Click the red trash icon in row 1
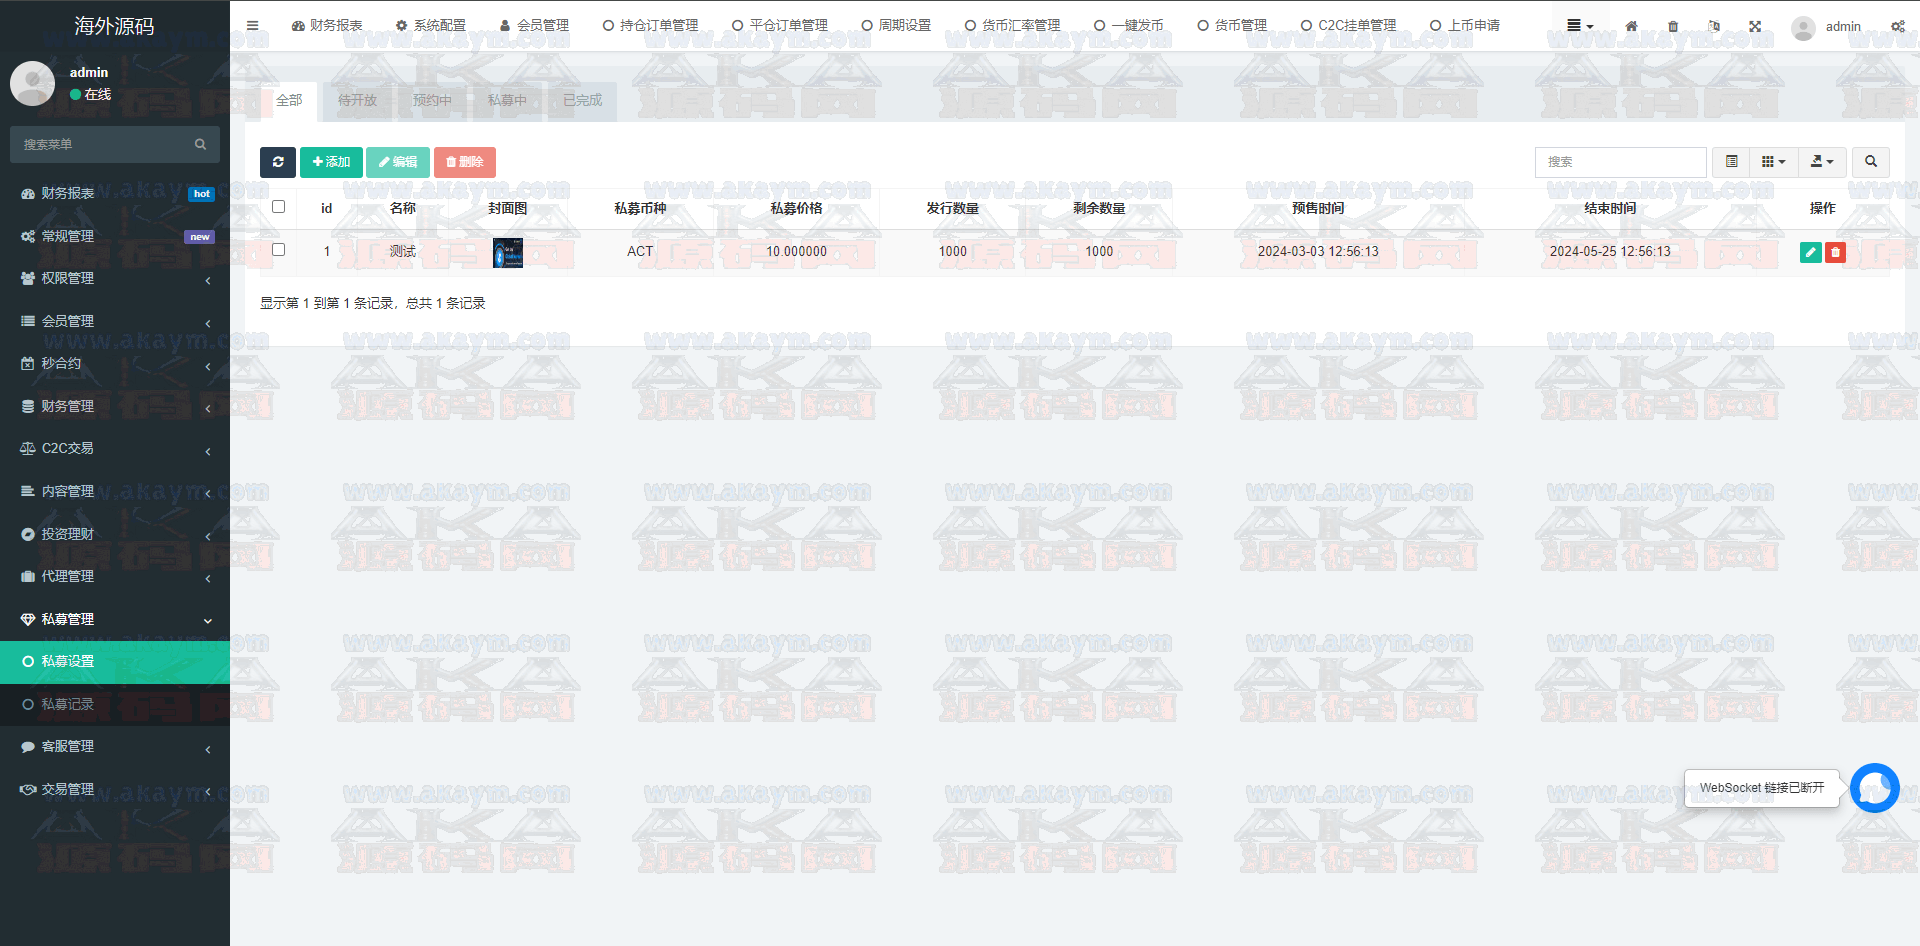The image size is (1920, 946). click(x=1835, y=252)
